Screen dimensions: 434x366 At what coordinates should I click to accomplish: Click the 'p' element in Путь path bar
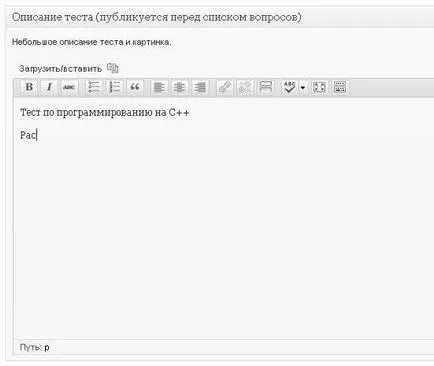pos(47,347)
